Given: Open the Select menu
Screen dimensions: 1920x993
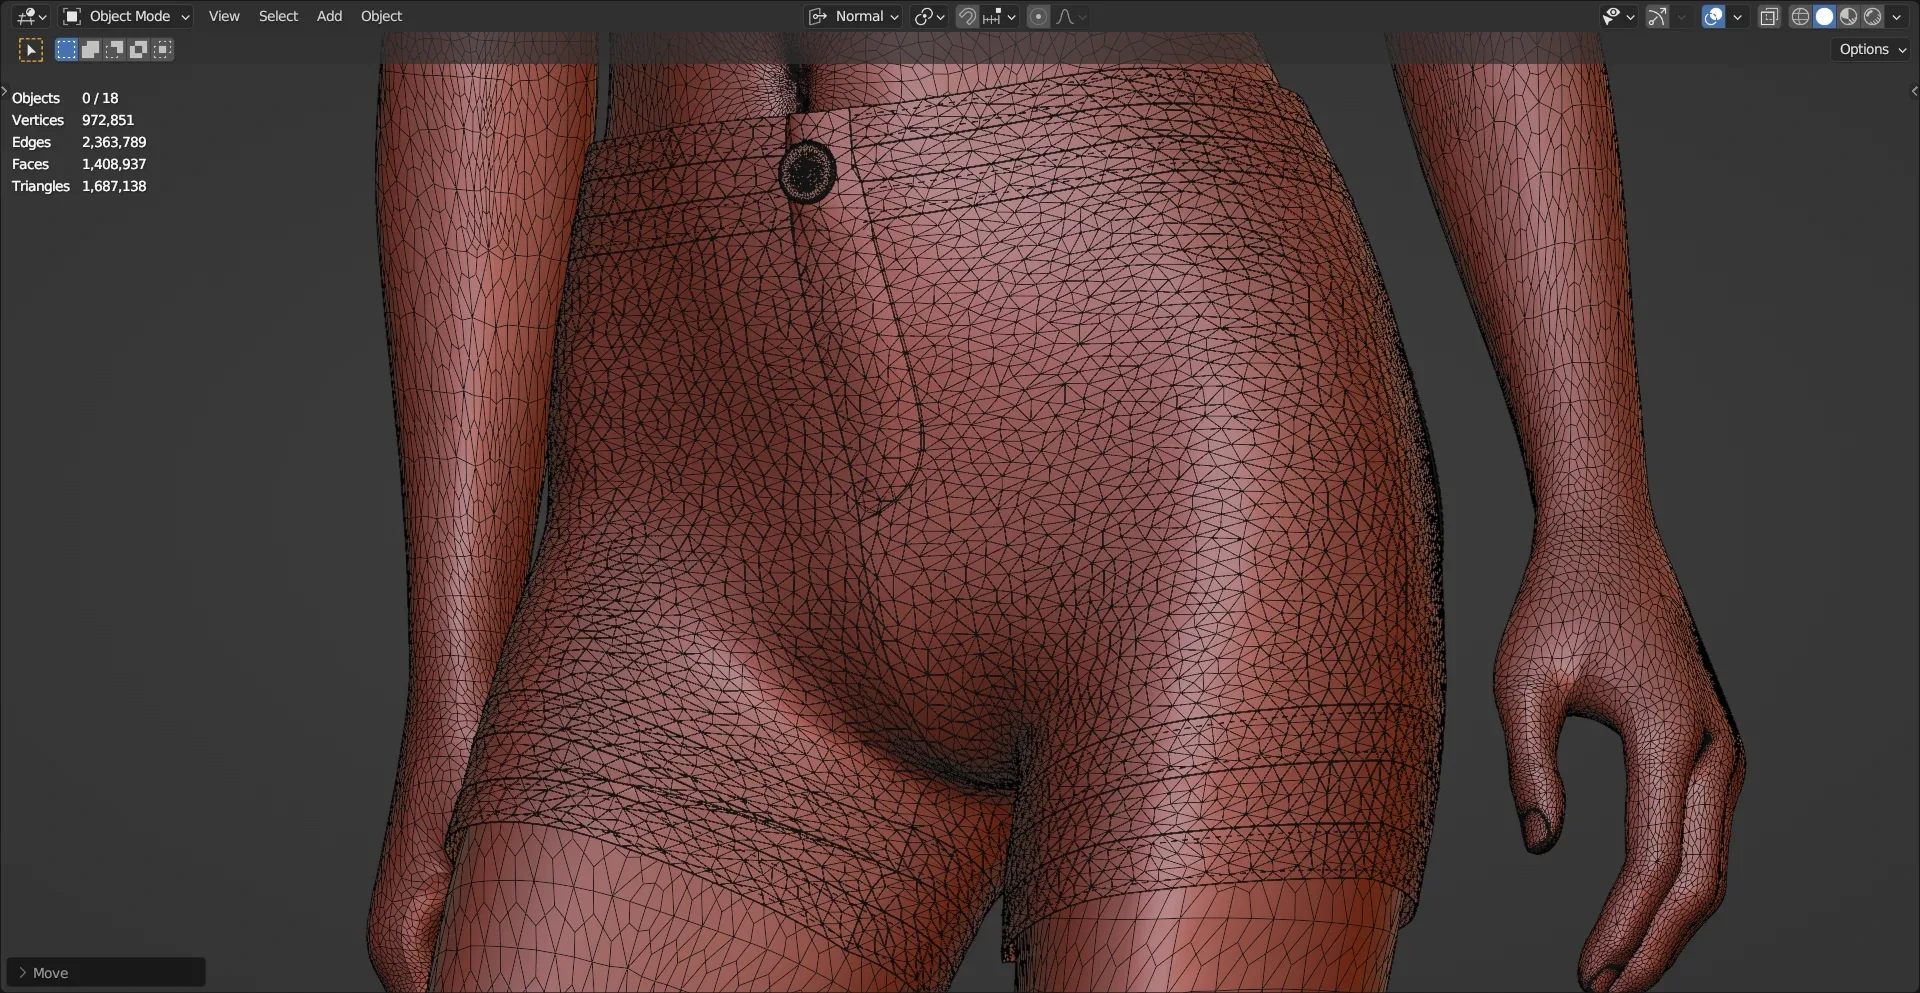Looking at the screenshot, I should coord(278,16).
